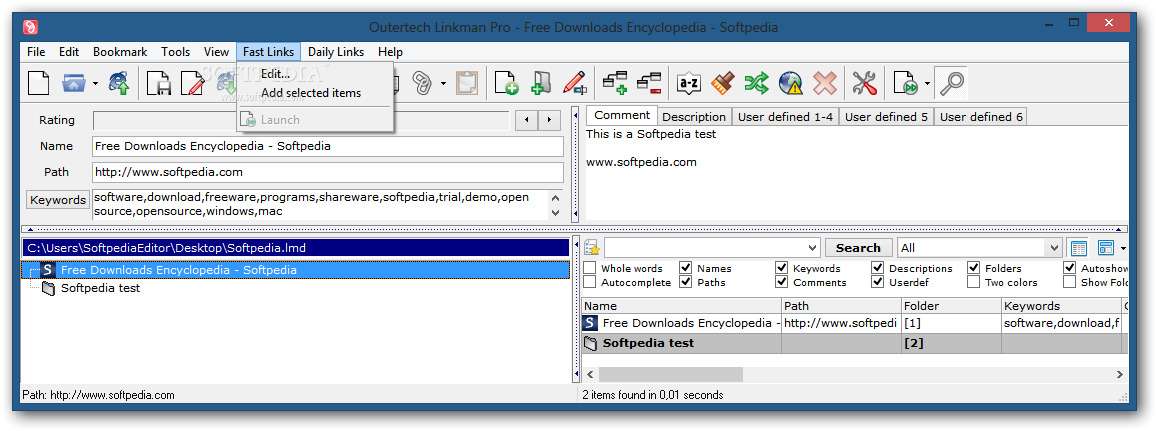Click the green shuffle arrows icon
The image size is (1157, 431).
[756, 83]
